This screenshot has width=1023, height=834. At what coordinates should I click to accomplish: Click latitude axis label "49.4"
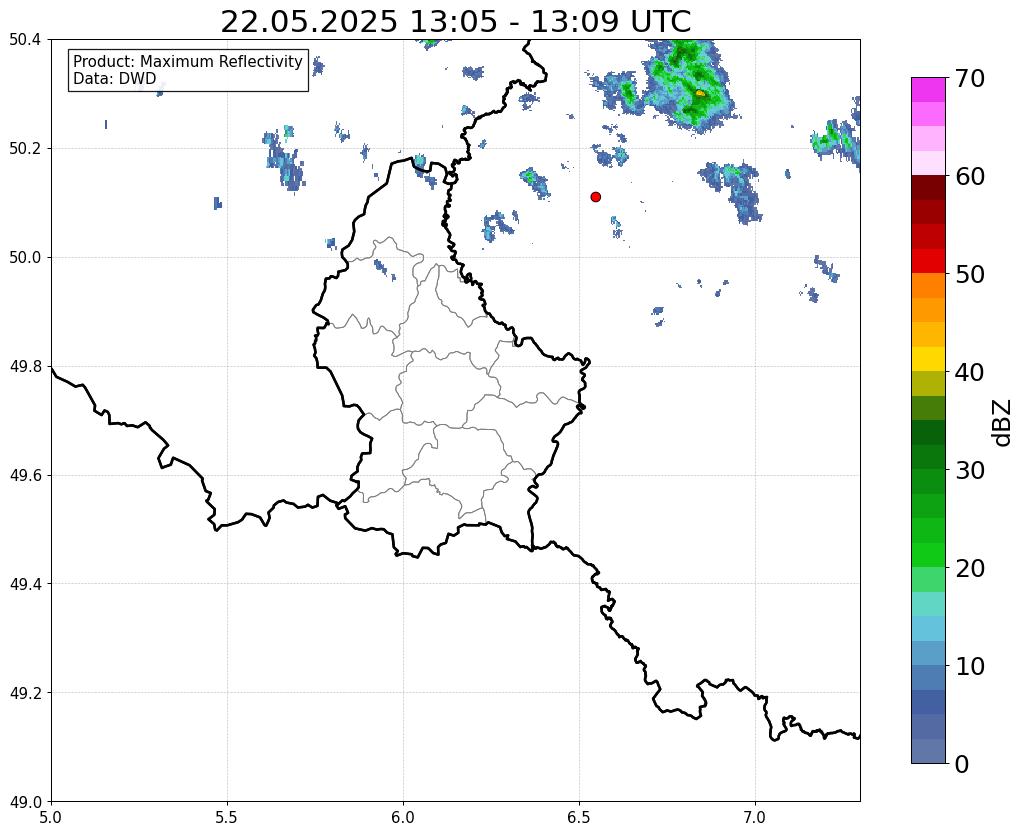pyautogui.click(x=25, y=584)
